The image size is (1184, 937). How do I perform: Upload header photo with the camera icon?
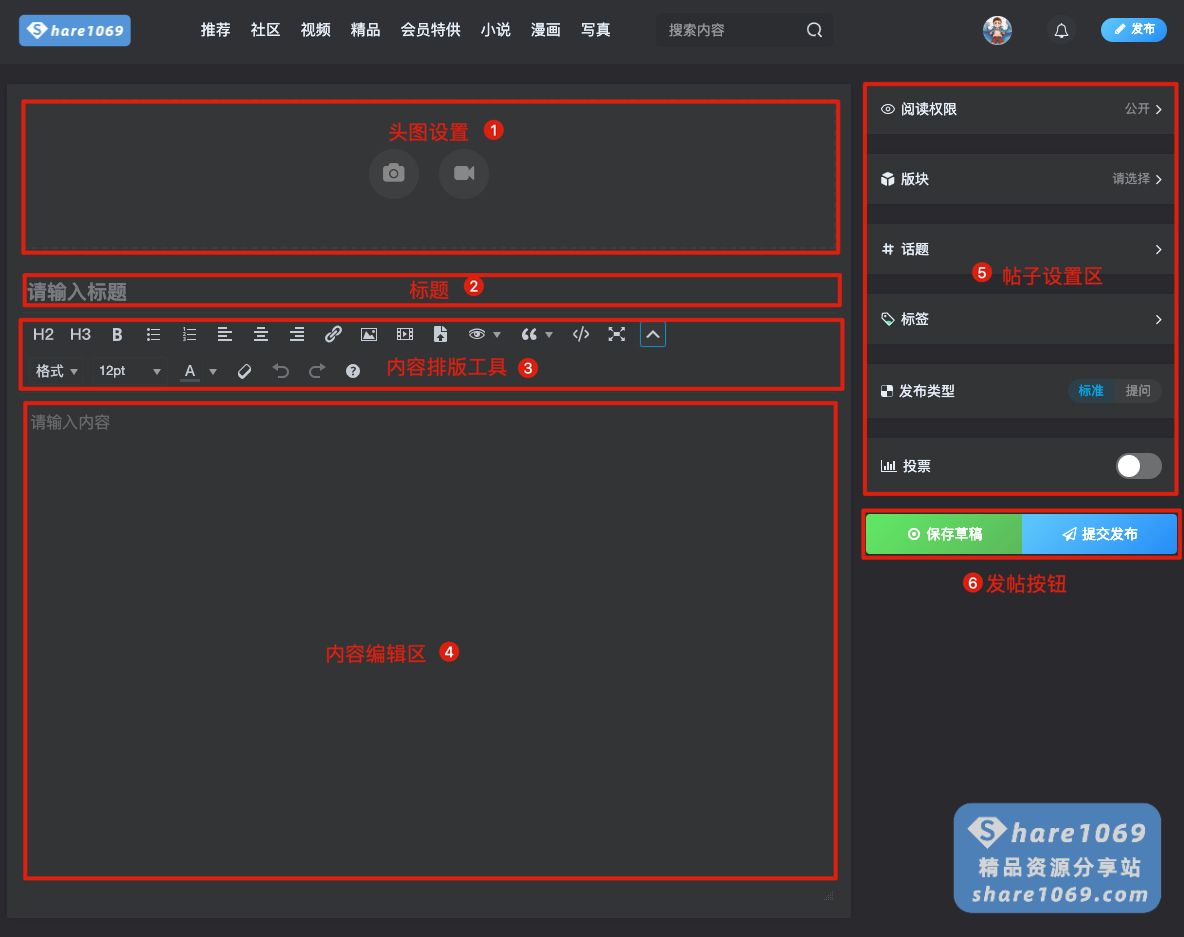394,173
